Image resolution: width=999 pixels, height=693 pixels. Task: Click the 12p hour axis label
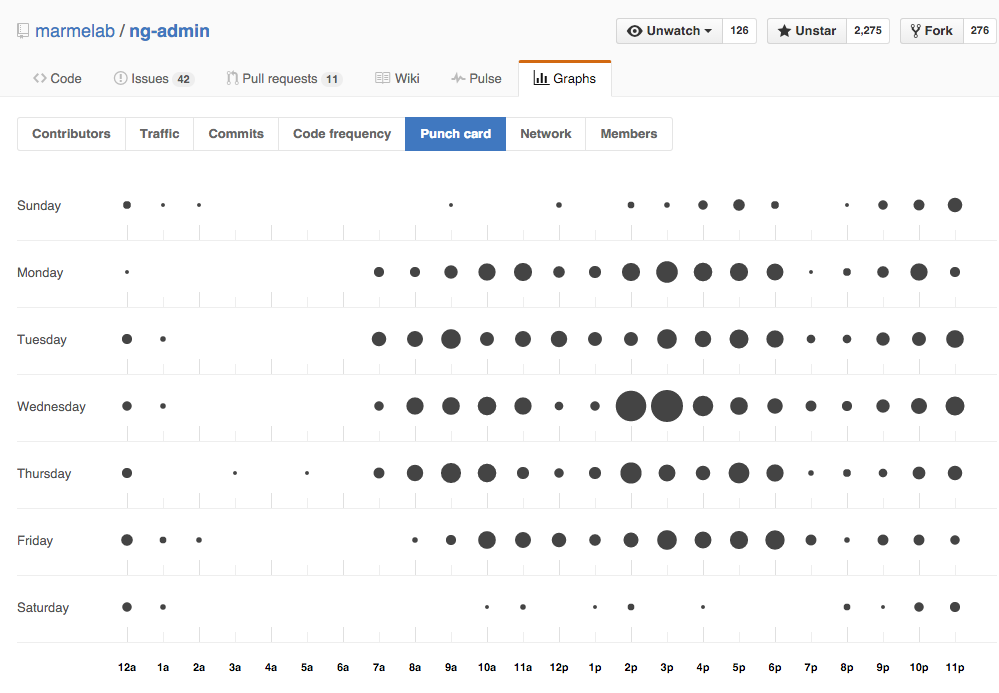(559, 668)
